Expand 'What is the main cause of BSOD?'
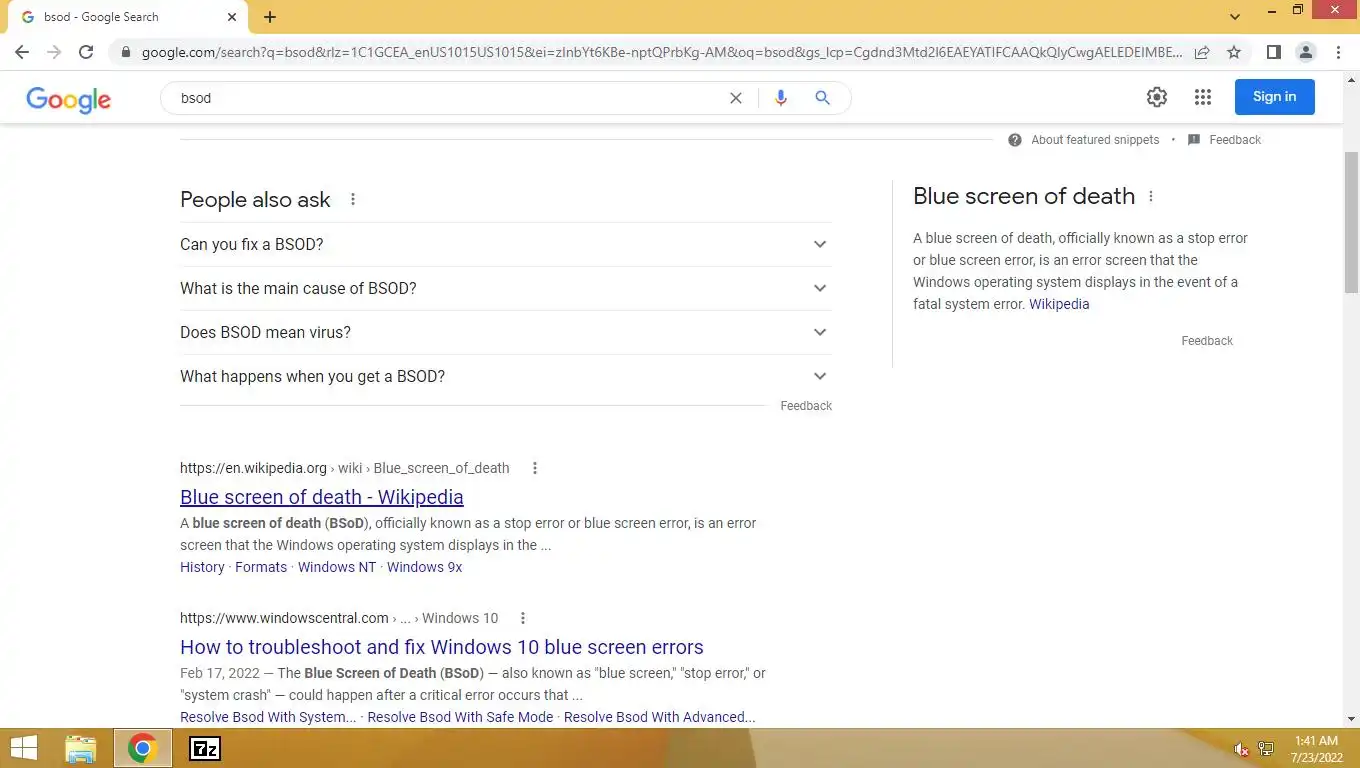The image size is (1360, 768). click(x=505, y=288)
